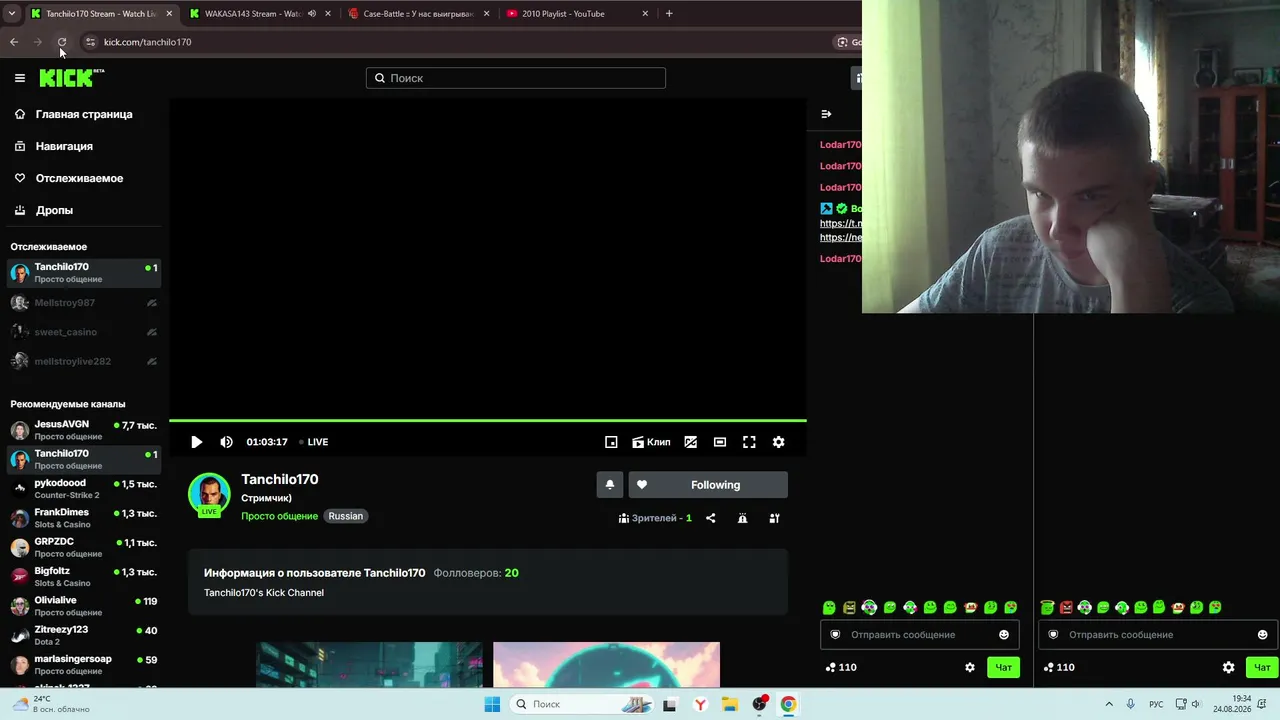Reload the Kick page
Viewport: 1280px width, 720px height.
click(x=62, y=42)
